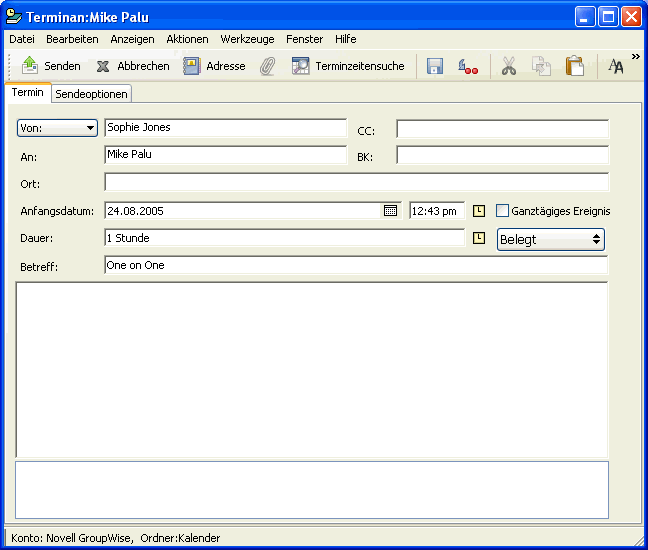Click the spell check toolbar icon
The height and width of the screenshot is (550, 648).
point(468,67)
